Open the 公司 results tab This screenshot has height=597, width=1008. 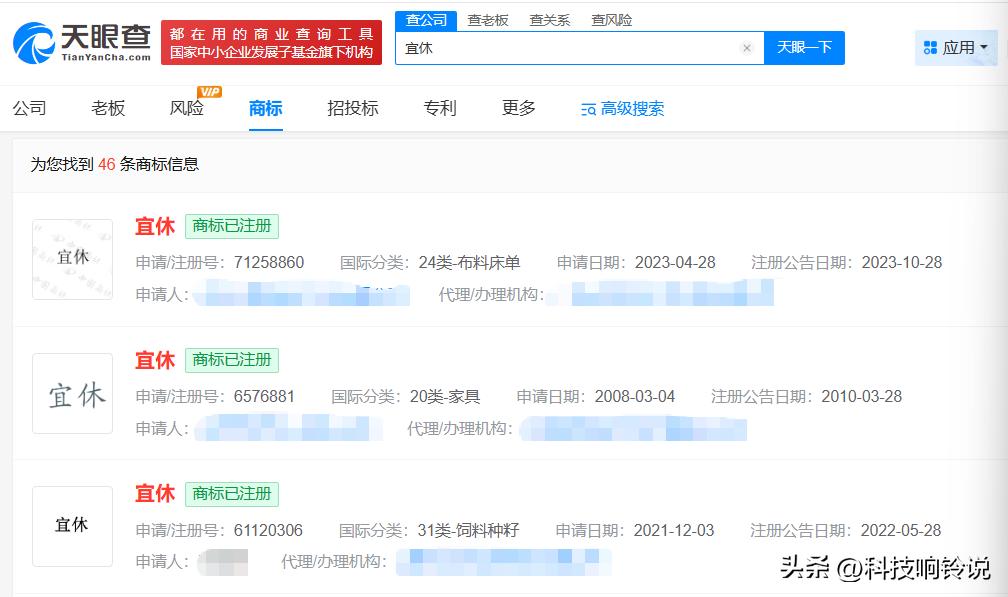click(x=30, y=108)
